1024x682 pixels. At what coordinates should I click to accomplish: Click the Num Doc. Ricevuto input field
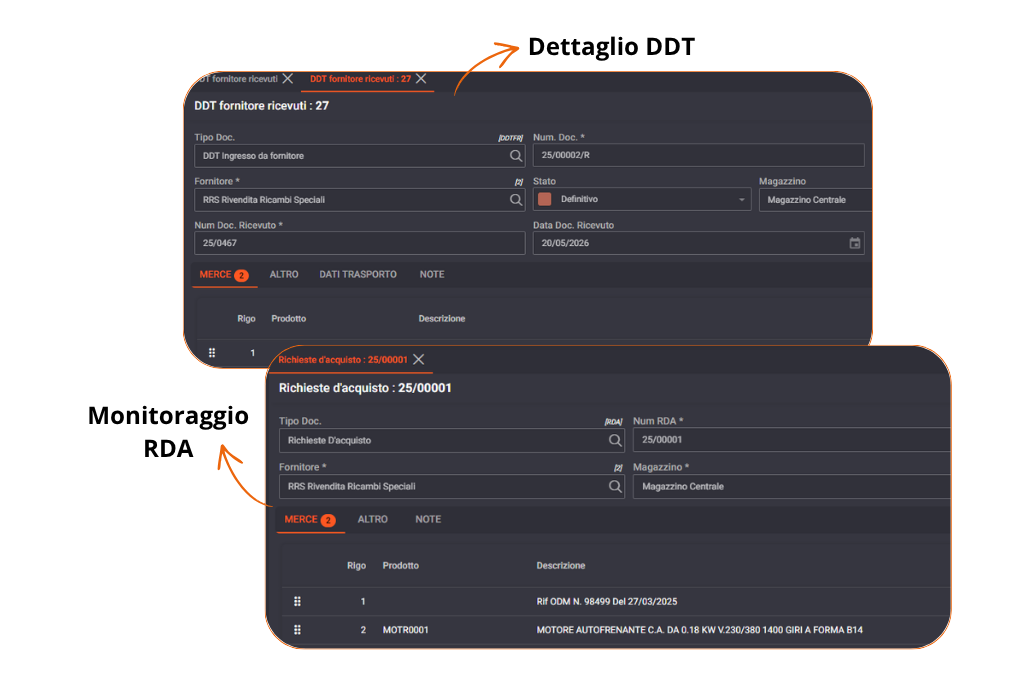pos(360,243)
